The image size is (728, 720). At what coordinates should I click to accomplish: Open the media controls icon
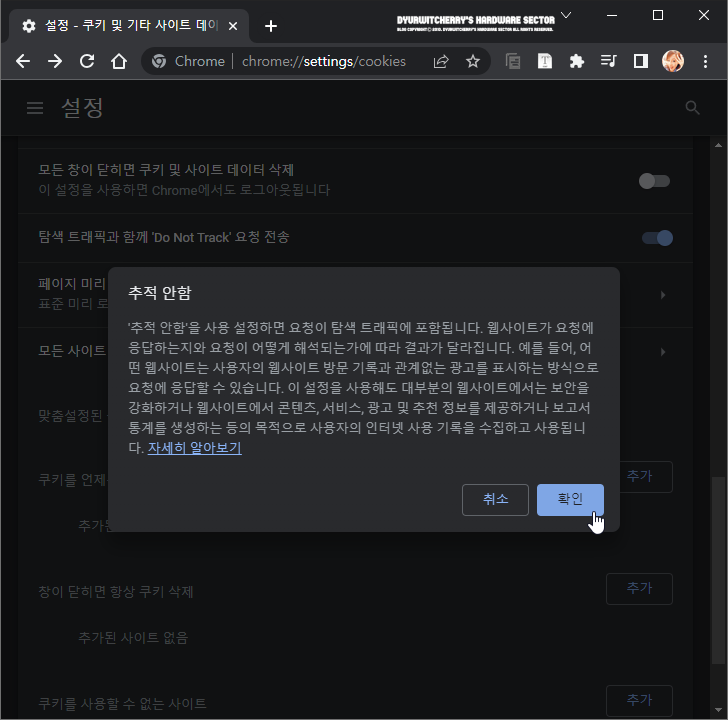pyautogui.click(x=609, y=61)
